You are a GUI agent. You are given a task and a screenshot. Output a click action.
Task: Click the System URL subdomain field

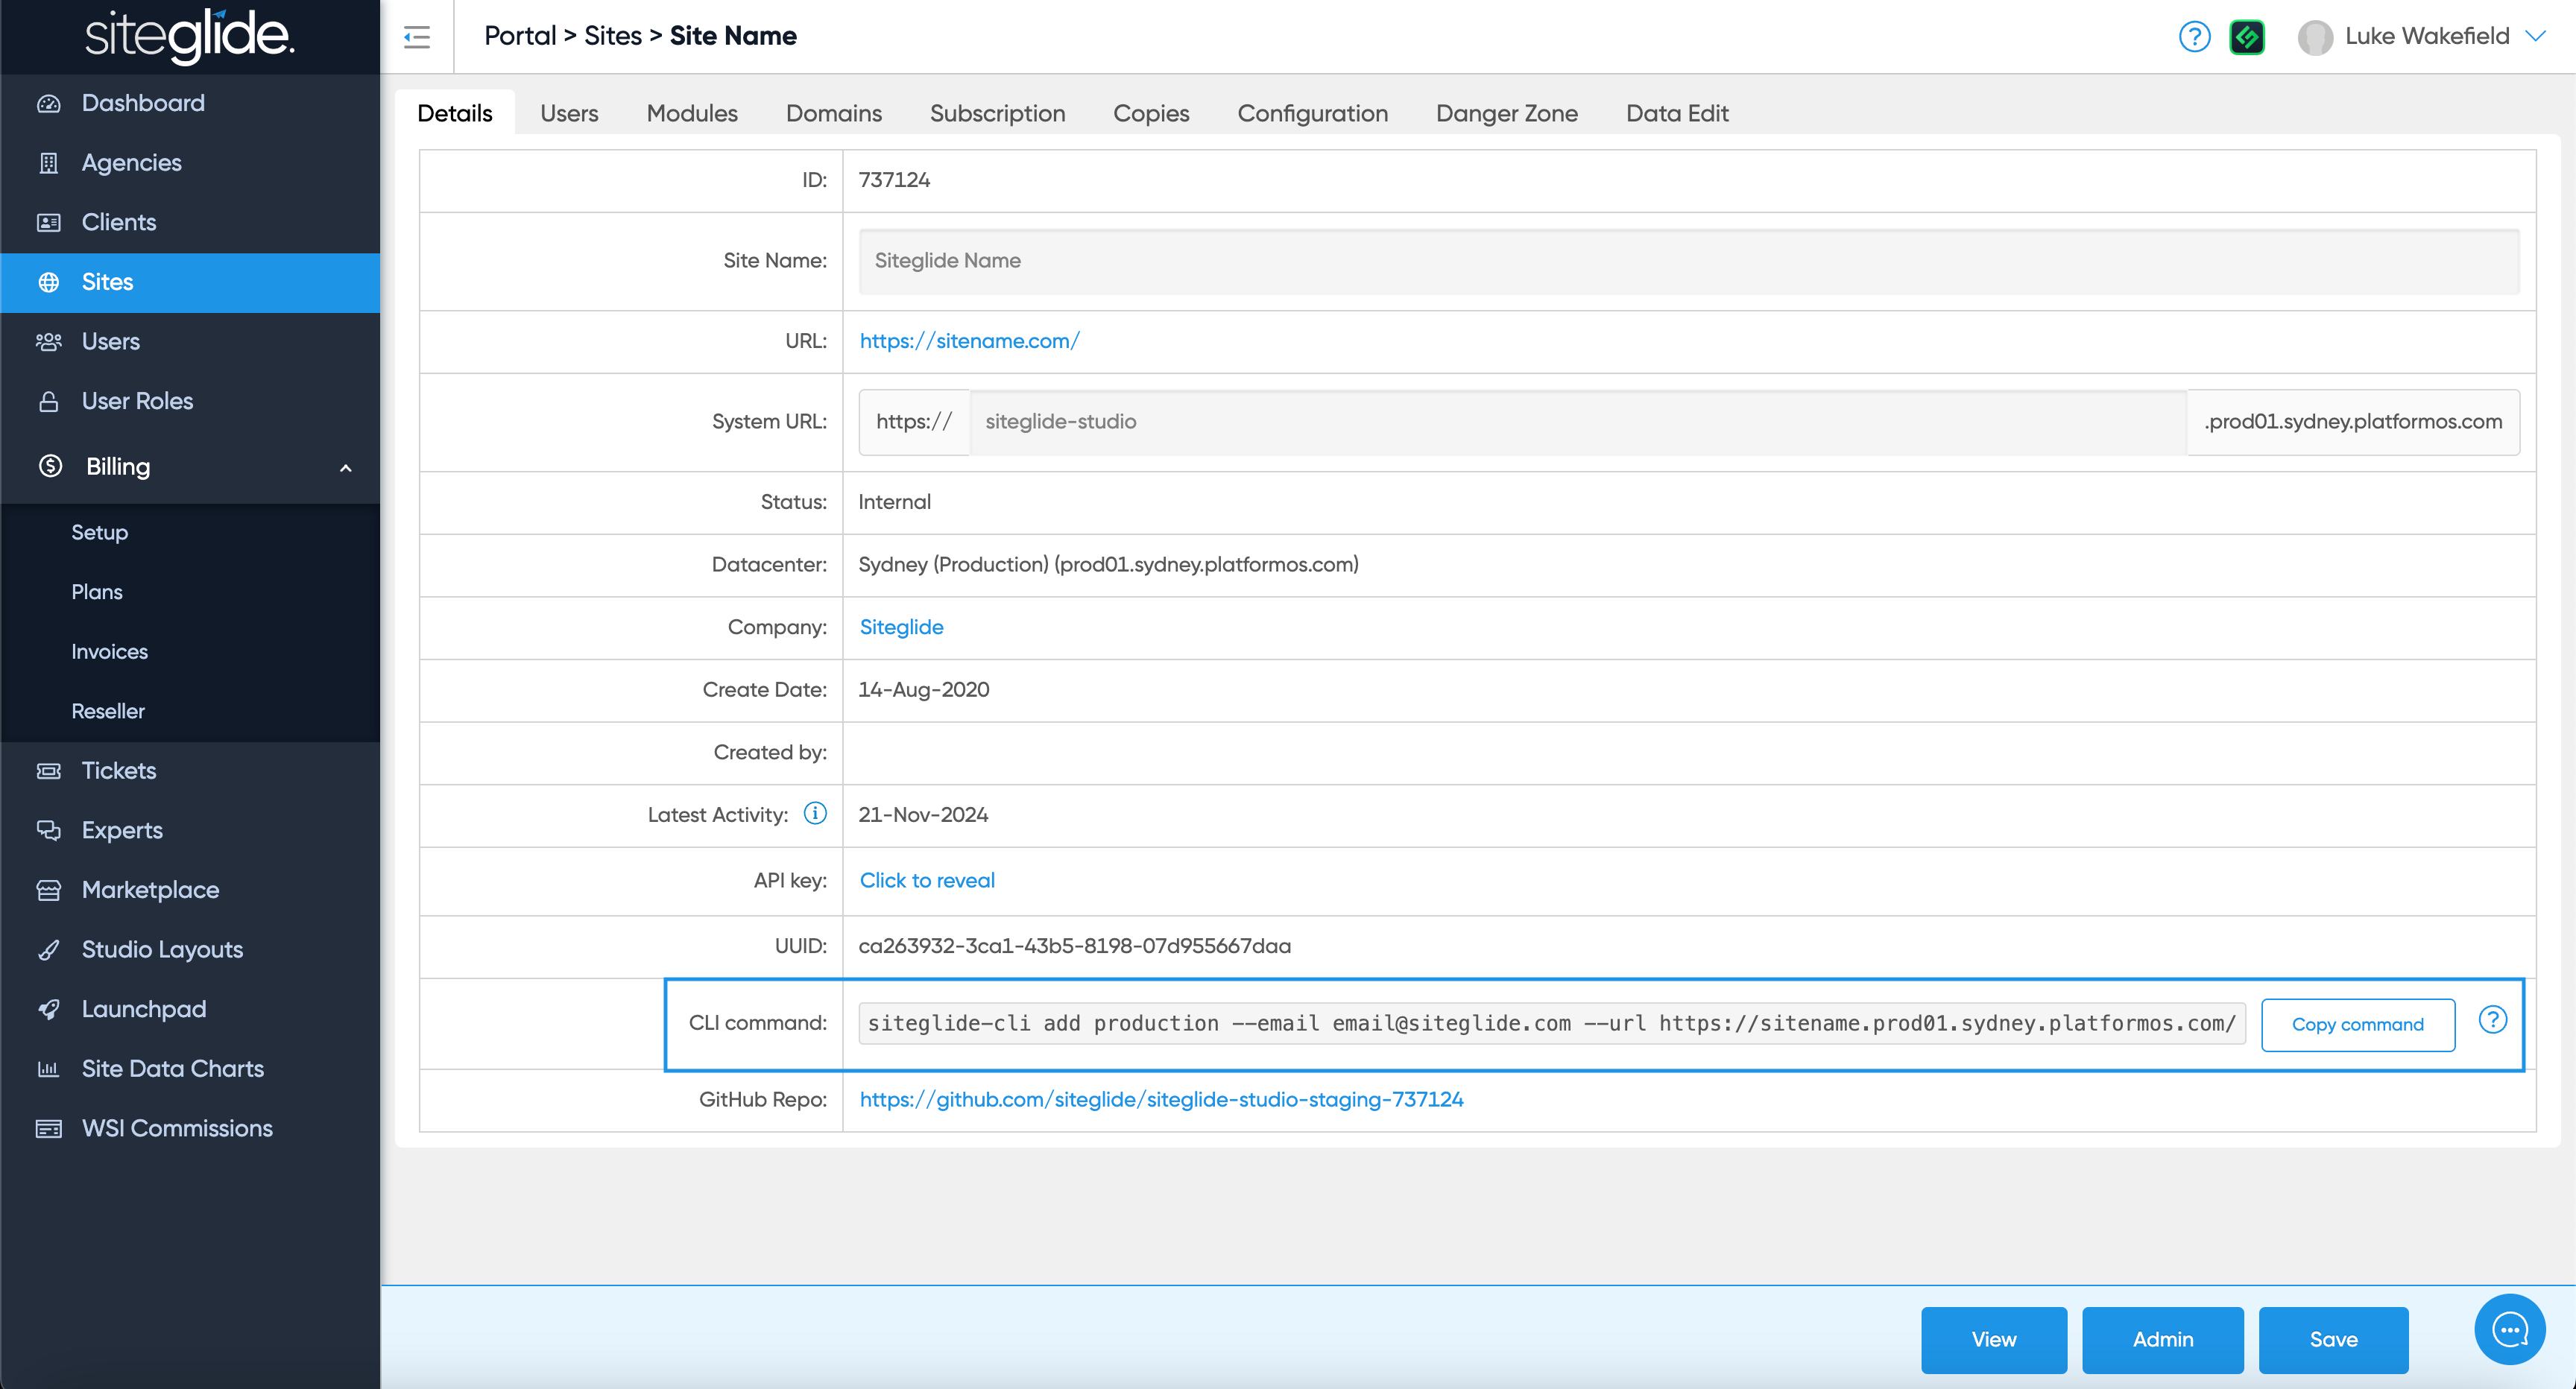(x=1578, y=422)
